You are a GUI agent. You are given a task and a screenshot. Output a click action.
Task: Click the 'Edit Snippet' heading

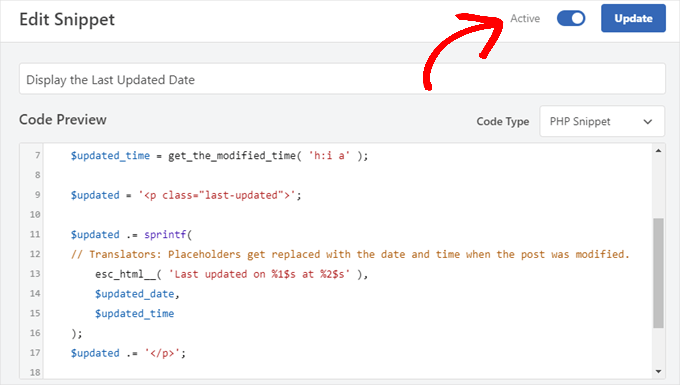pyautogui.click(x=67, y=20)
